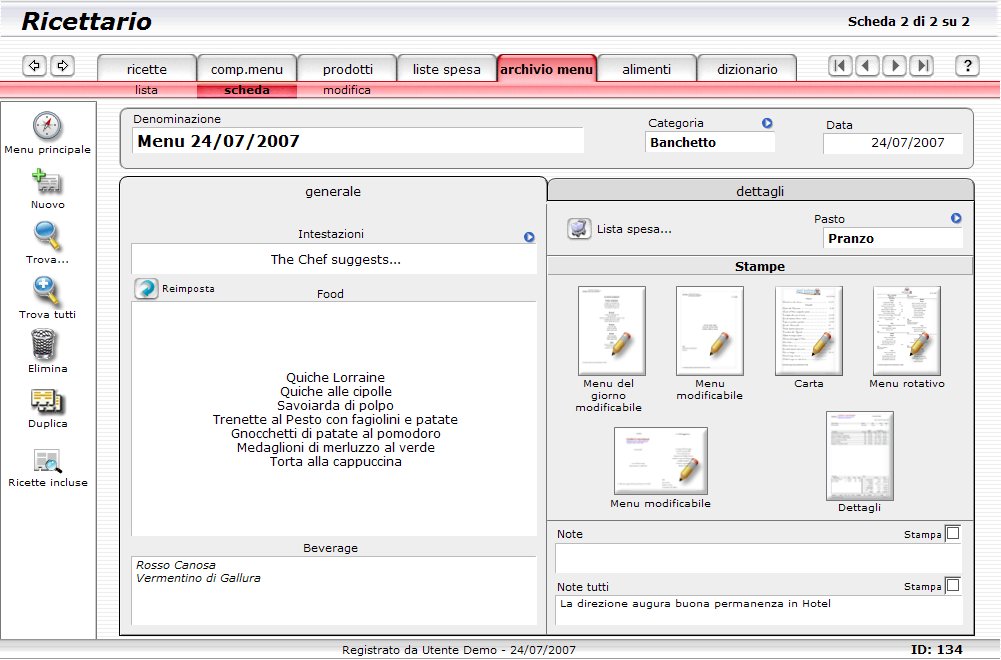Click the Categoria field Banchetto
Screen dimensions: 1001x660
point(710,142)
